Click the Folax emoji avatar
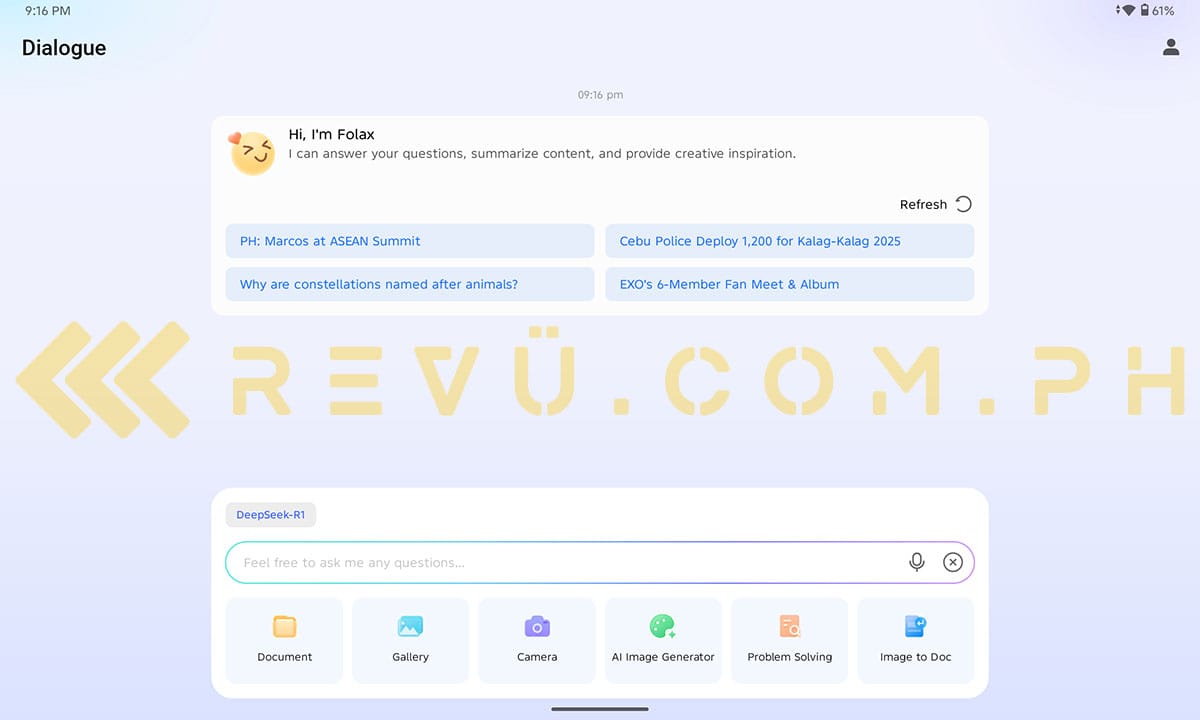This screenshot has height=720, width=1200. (x=252, y=153)
